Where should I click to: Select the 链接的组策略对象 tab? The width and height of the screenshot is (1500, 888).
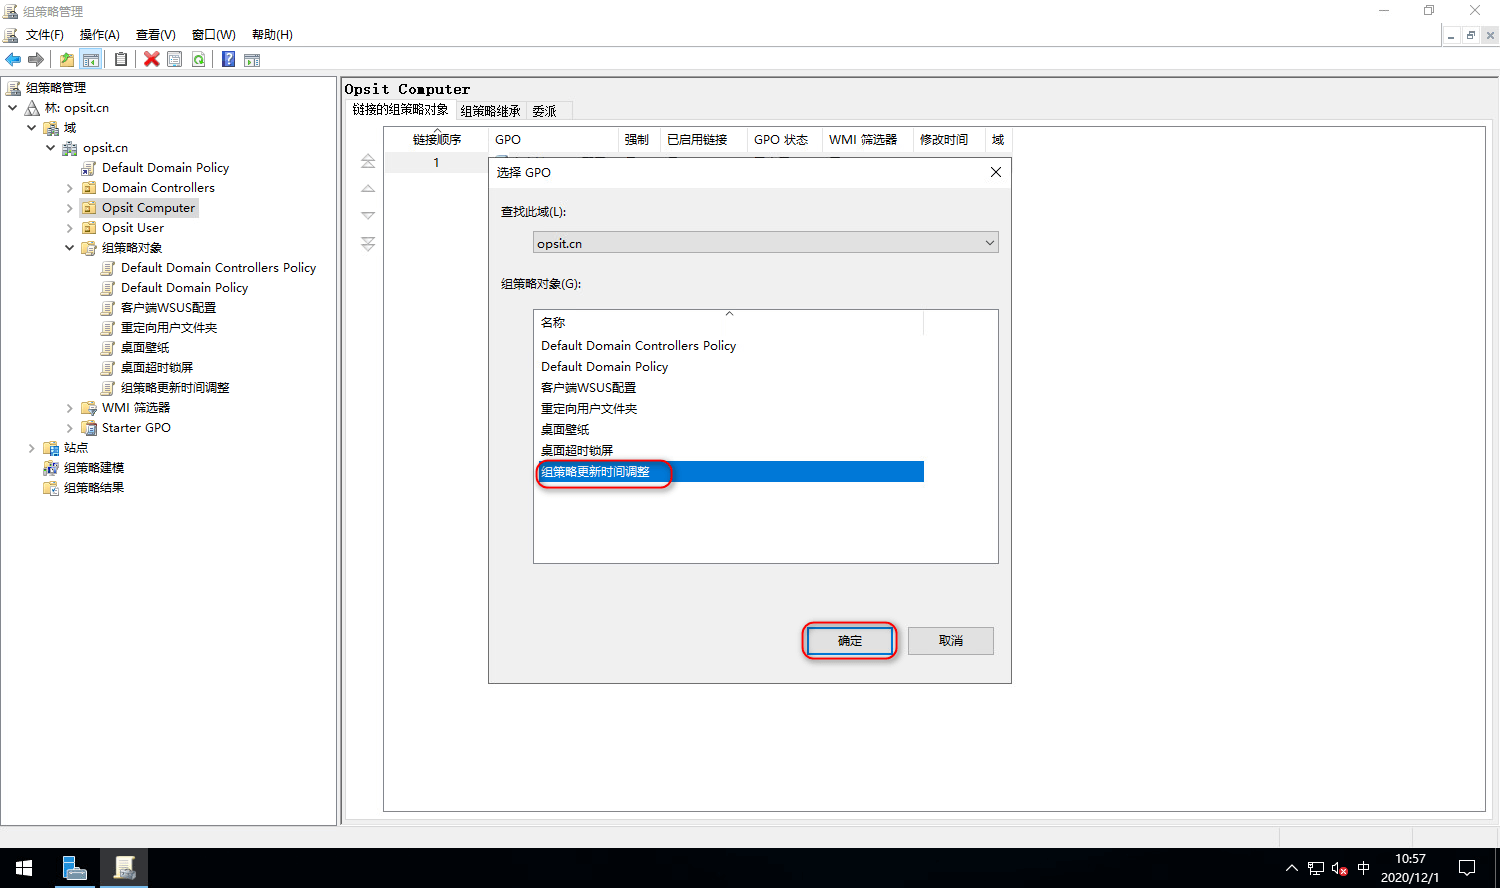[x=401, y=110]
